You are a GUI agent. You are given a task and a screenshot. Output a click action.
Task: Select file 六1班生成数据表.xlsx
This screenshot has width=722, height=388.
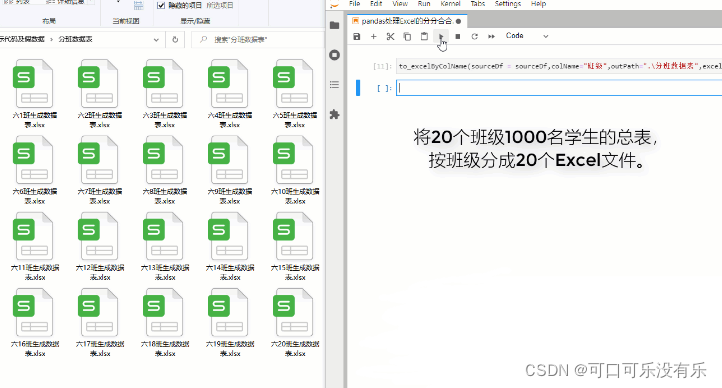[35, 94]
